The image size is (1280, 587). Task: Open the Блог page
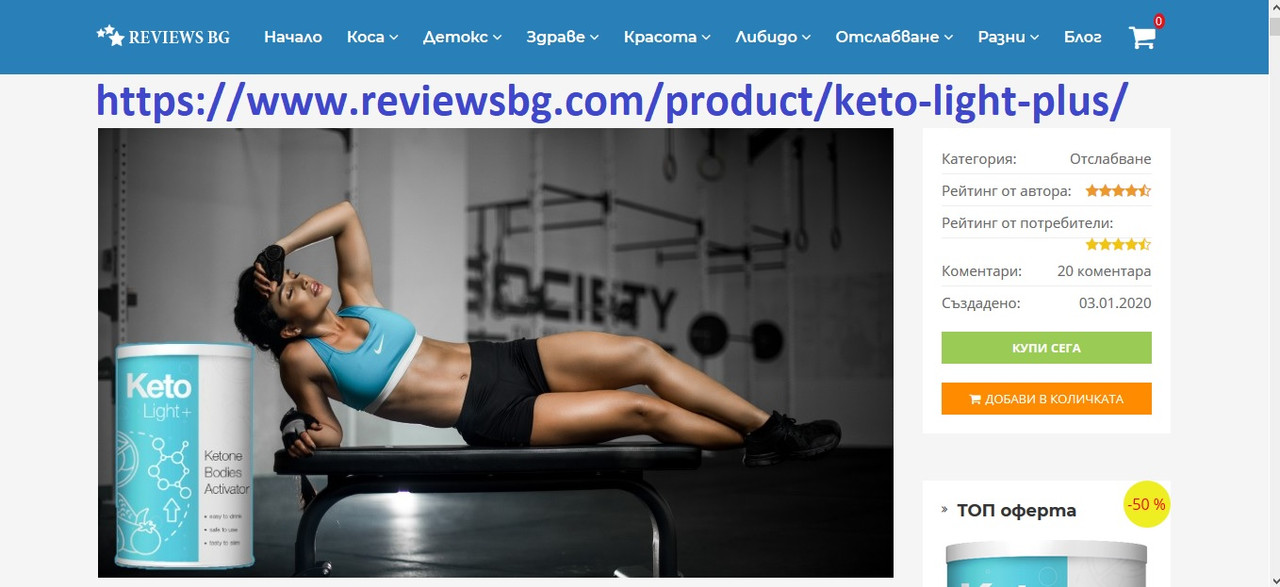coord(1083,37)
